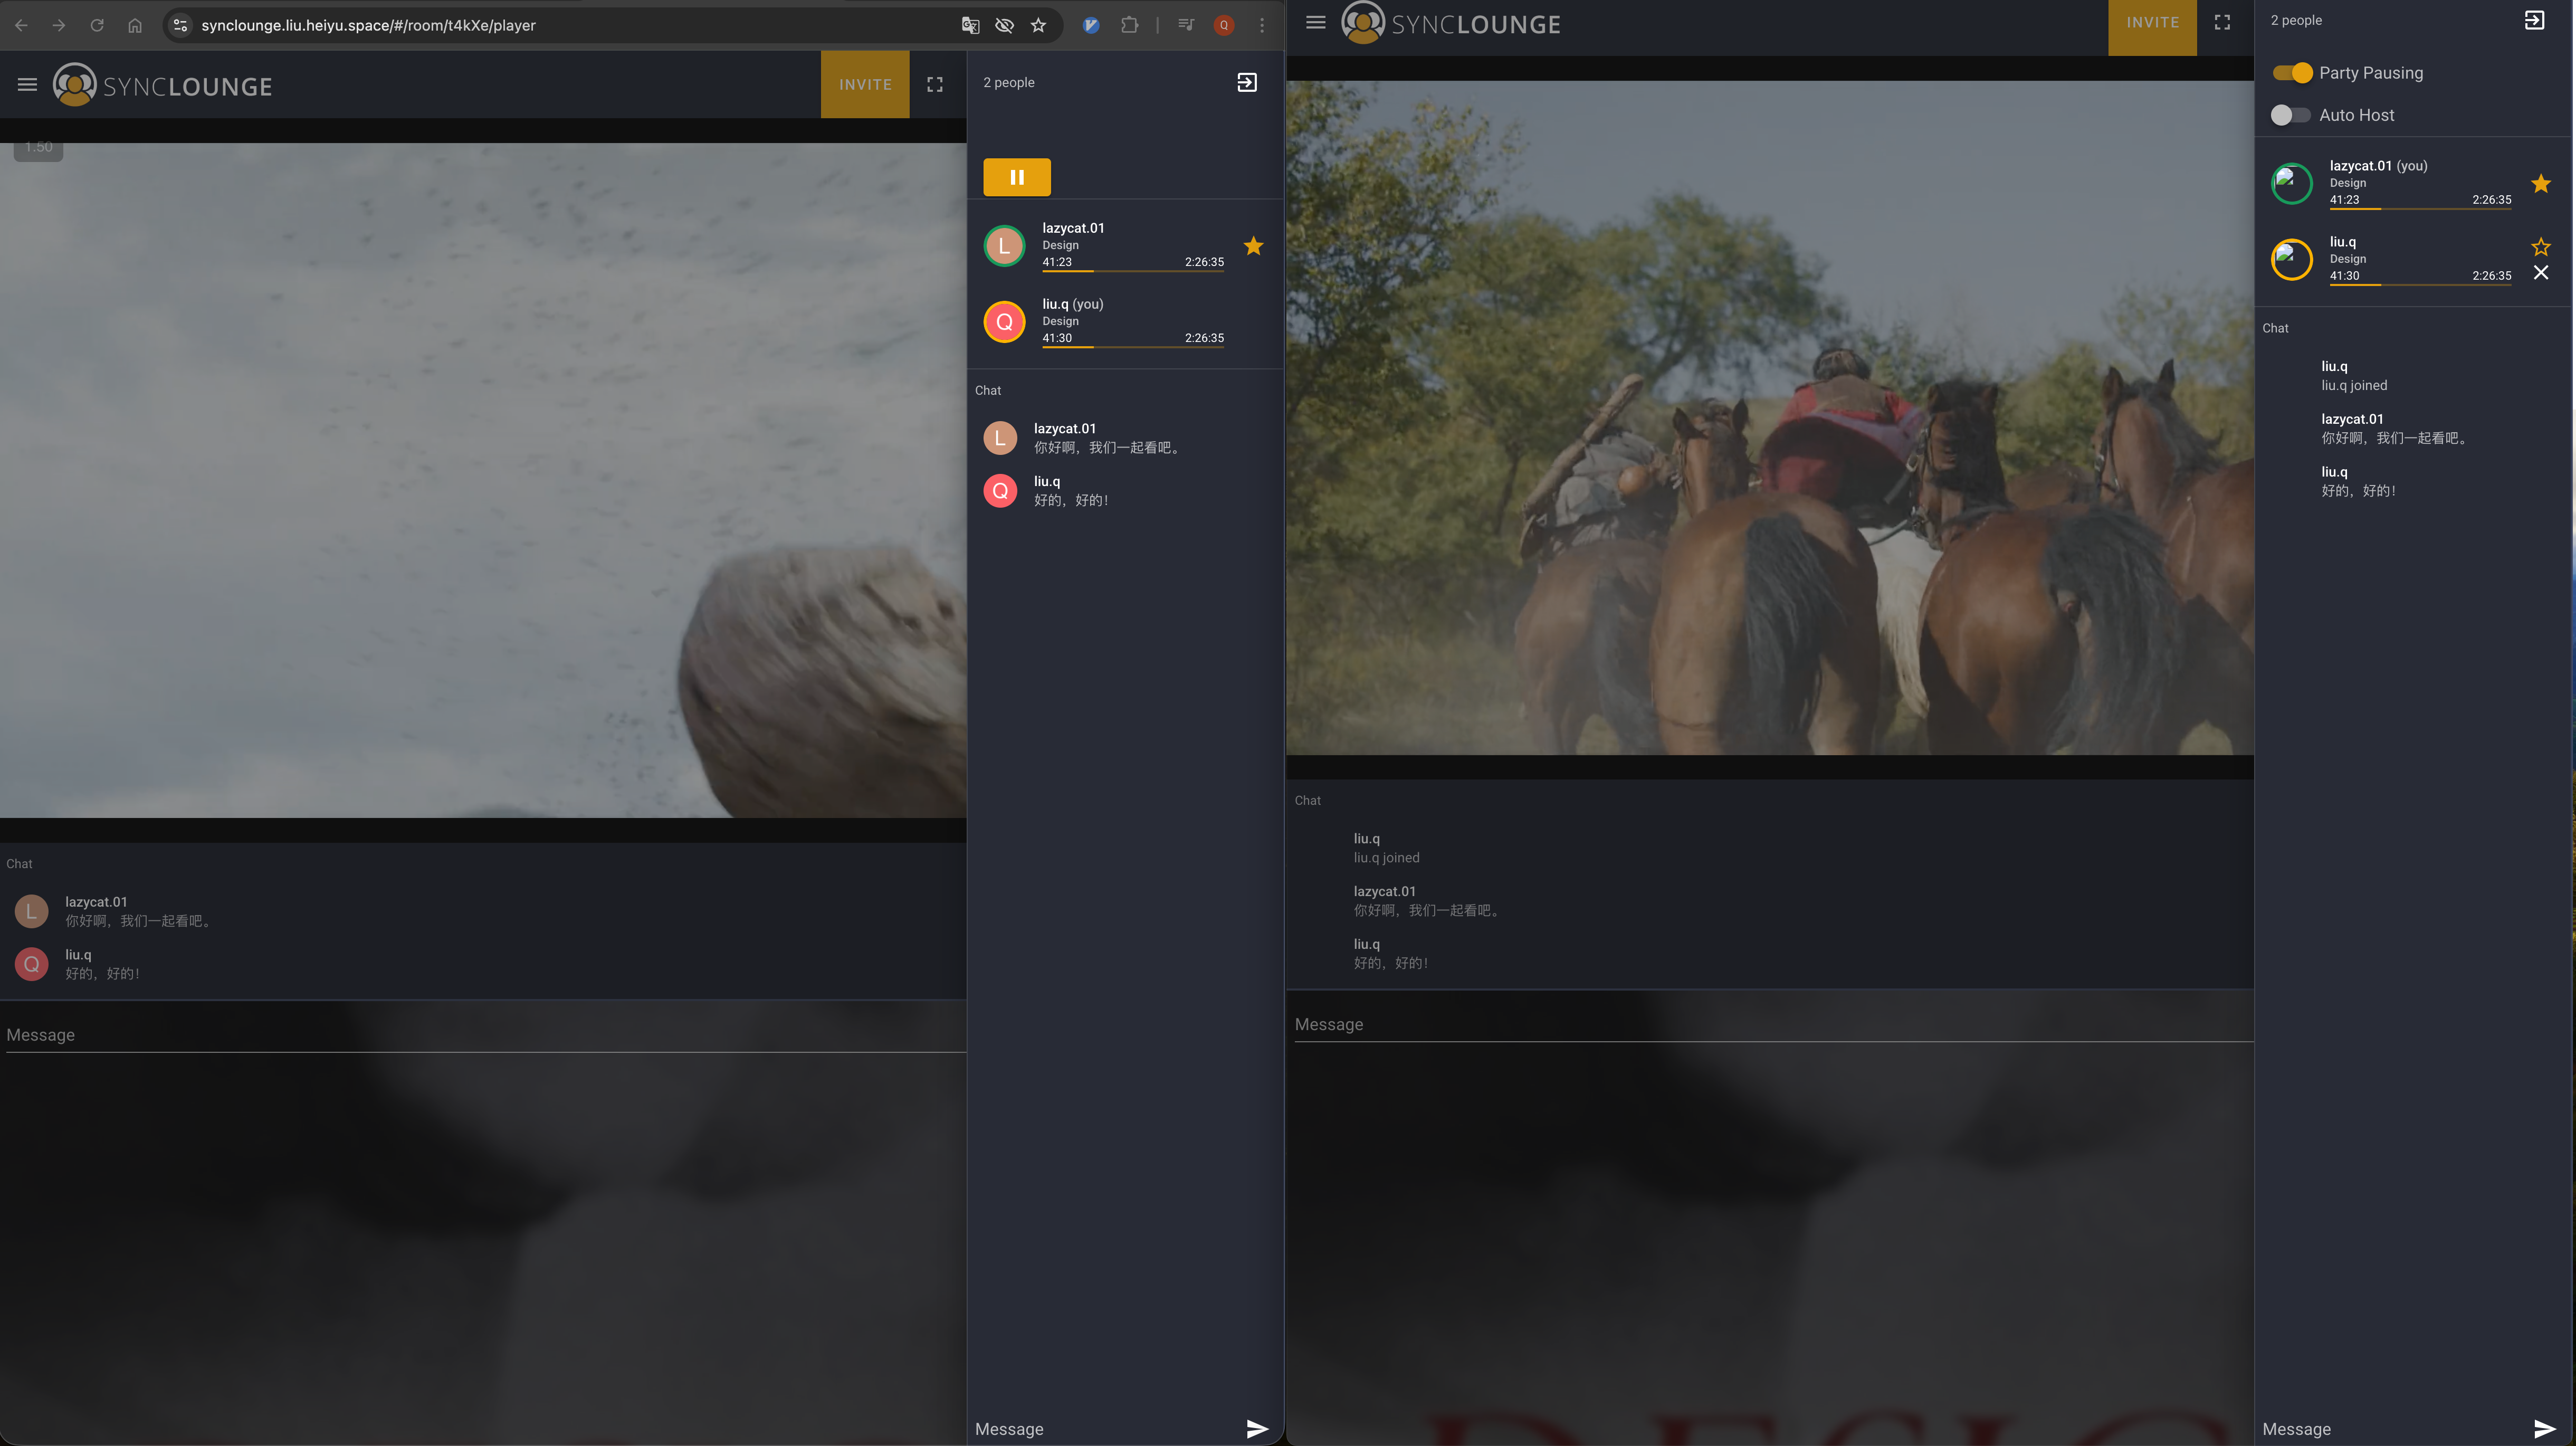Click the left video player area
This screenshot has width=2576, height=1446.
point(483,480)
